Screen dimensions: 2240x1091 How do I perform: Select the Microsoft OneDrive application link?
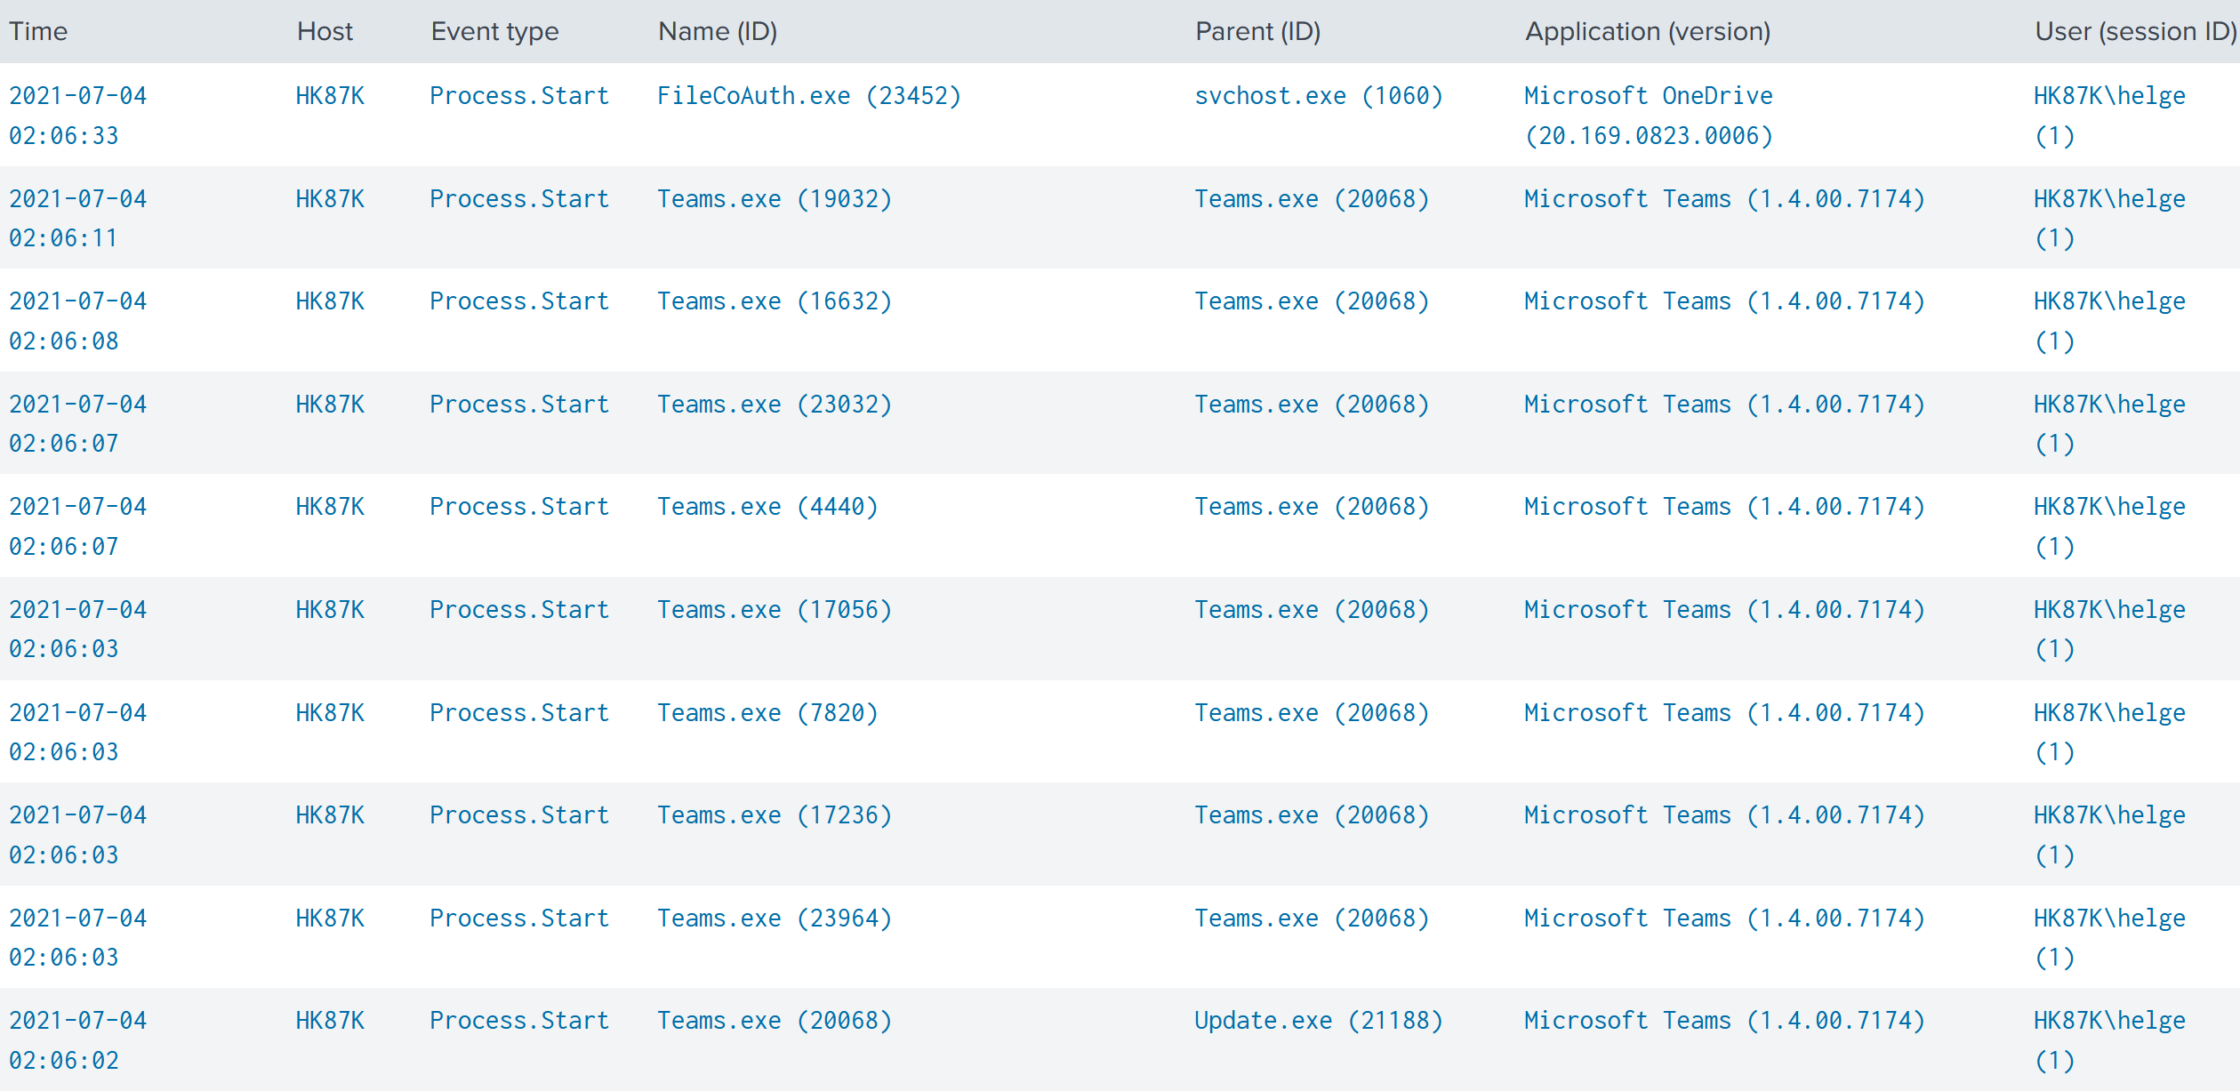(x=1647, y=96)
